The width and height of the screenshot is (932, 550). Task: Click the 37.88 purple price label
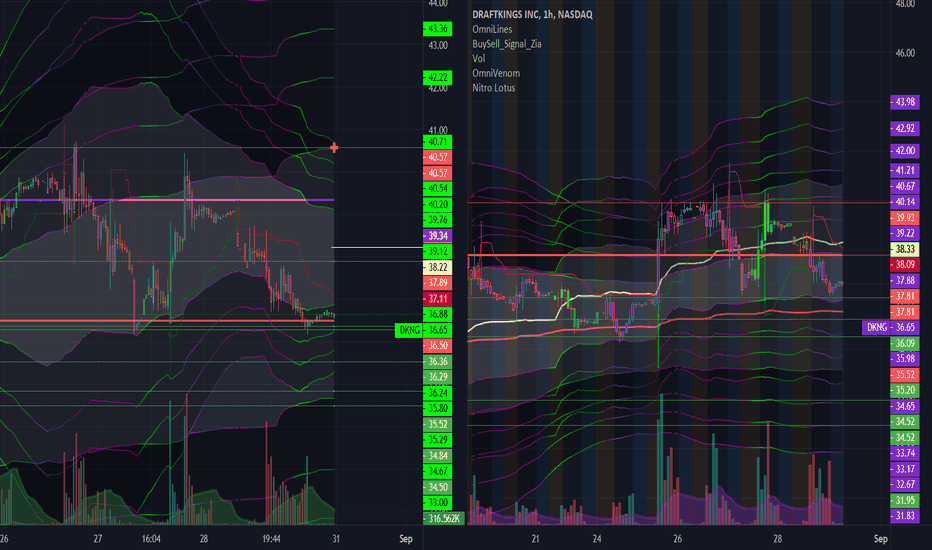coord(905,281)
